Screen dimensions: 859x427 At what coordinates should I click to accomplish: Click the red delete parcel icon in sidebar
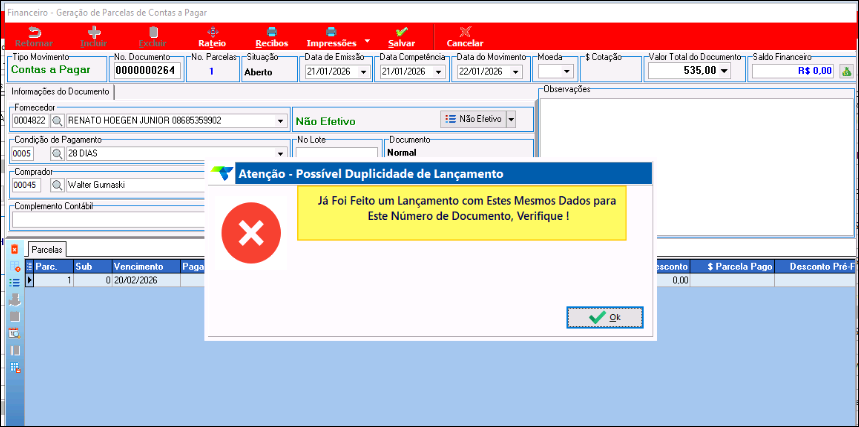pos(15,249)
